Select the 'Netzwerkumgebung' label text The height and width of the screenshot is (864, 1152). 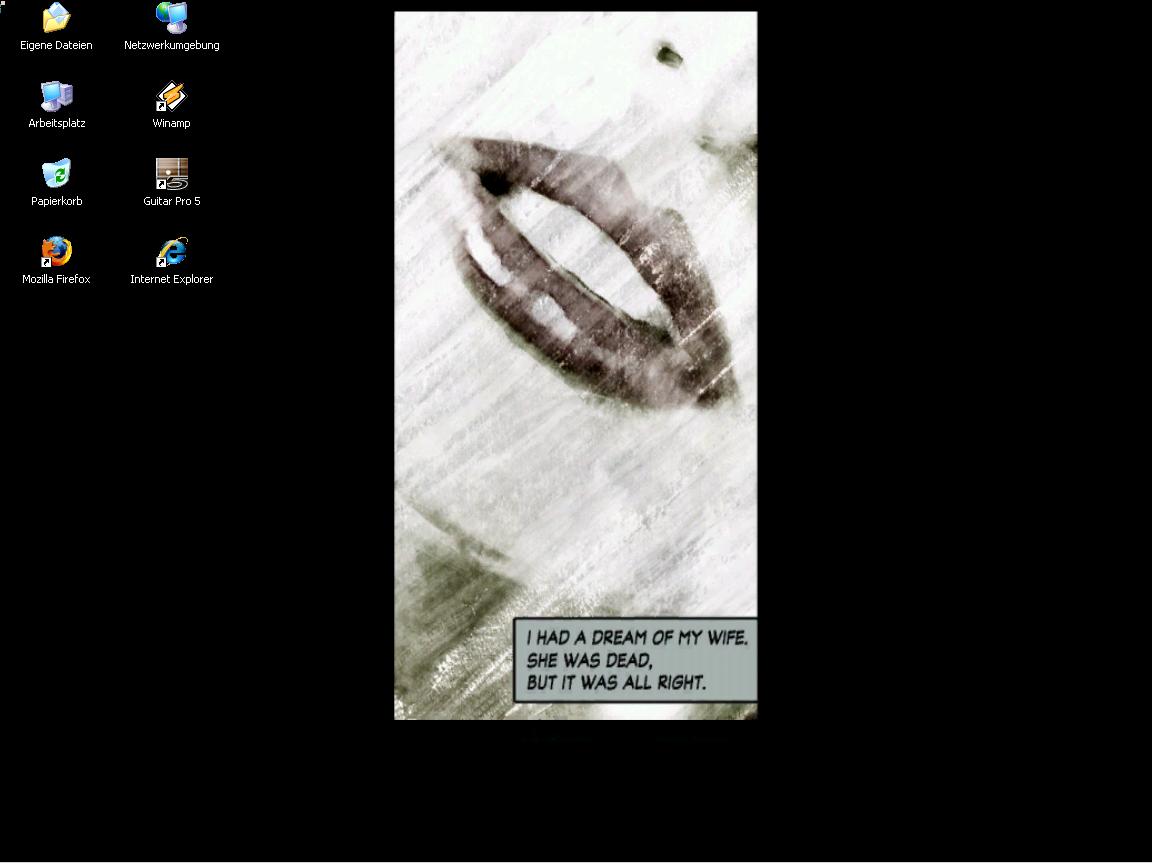pos(172,46)
